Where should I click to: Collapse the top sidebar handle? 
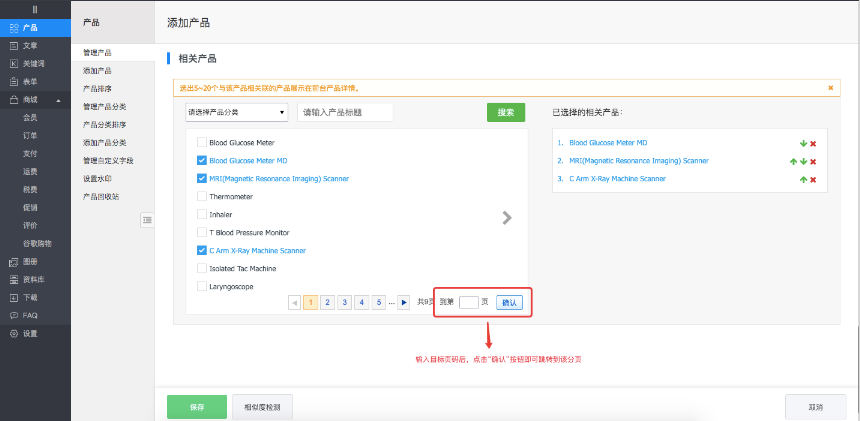[x=35, y=9]
